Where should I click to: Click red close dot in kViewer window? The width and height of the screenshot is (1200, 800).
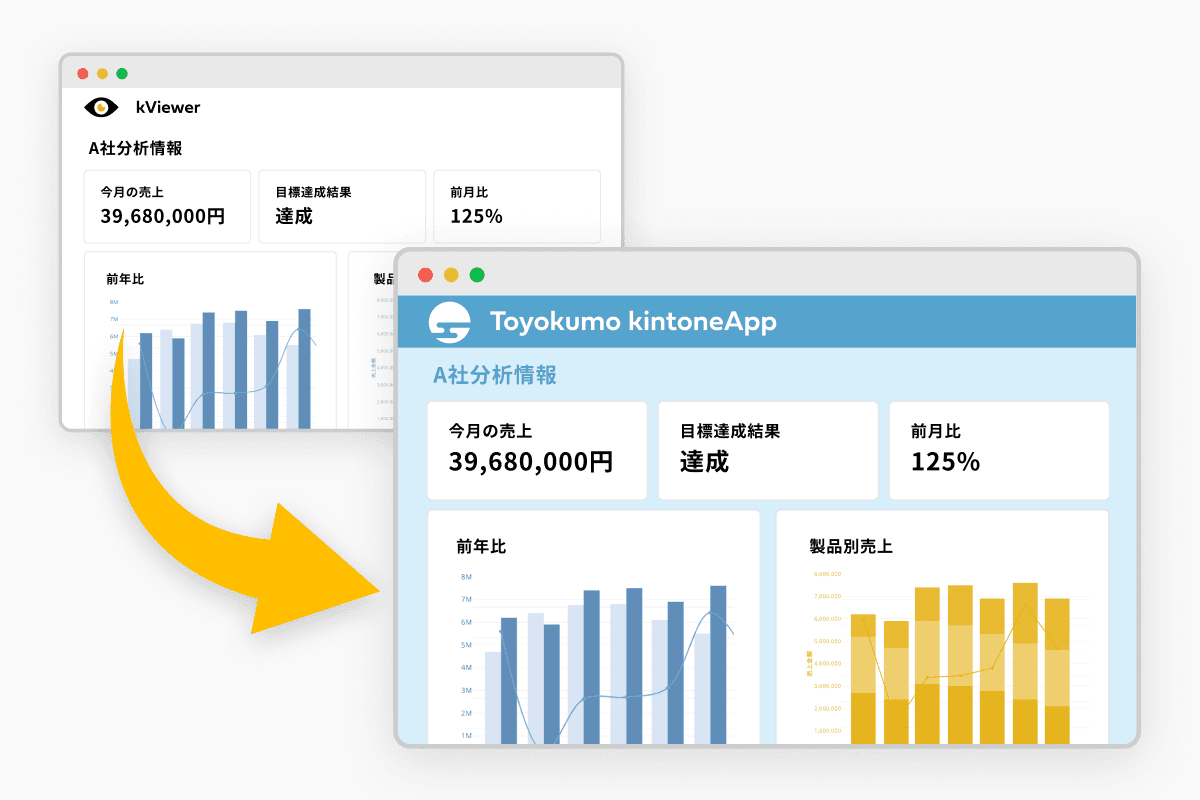(x=82, y=74)
